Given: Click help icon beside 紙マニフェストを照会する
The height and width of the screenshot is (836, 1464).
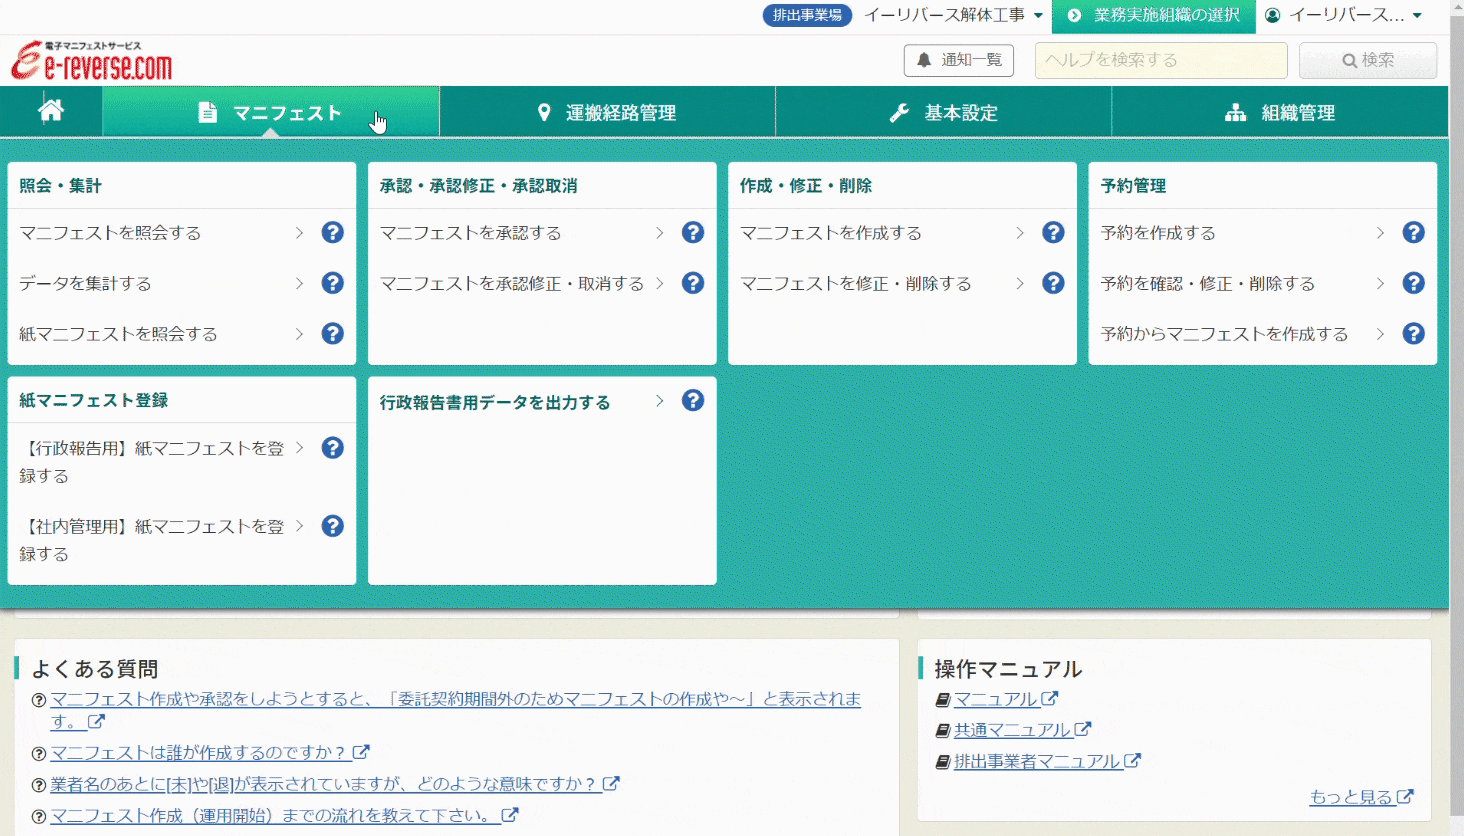Looking at the screenshot, I should (333, 334).
